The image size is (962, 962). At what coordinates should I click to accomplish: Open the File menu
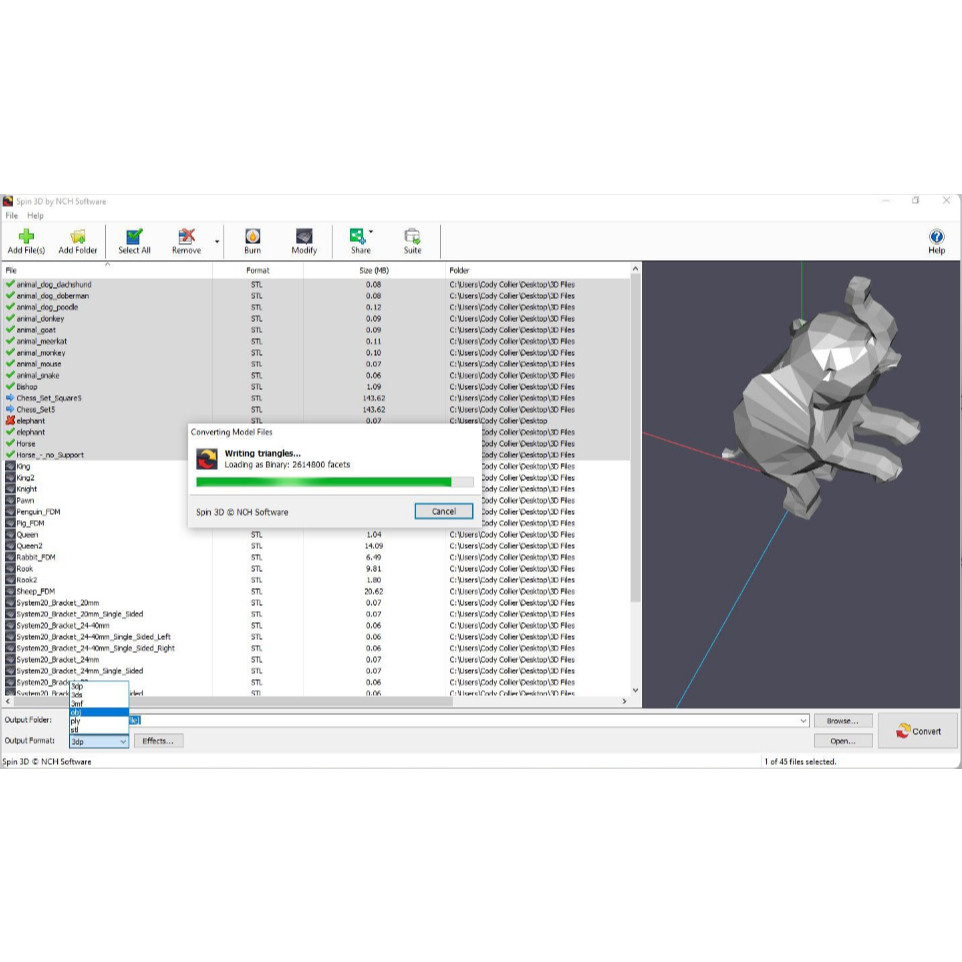pyautogui.click(x=12, y=215)
